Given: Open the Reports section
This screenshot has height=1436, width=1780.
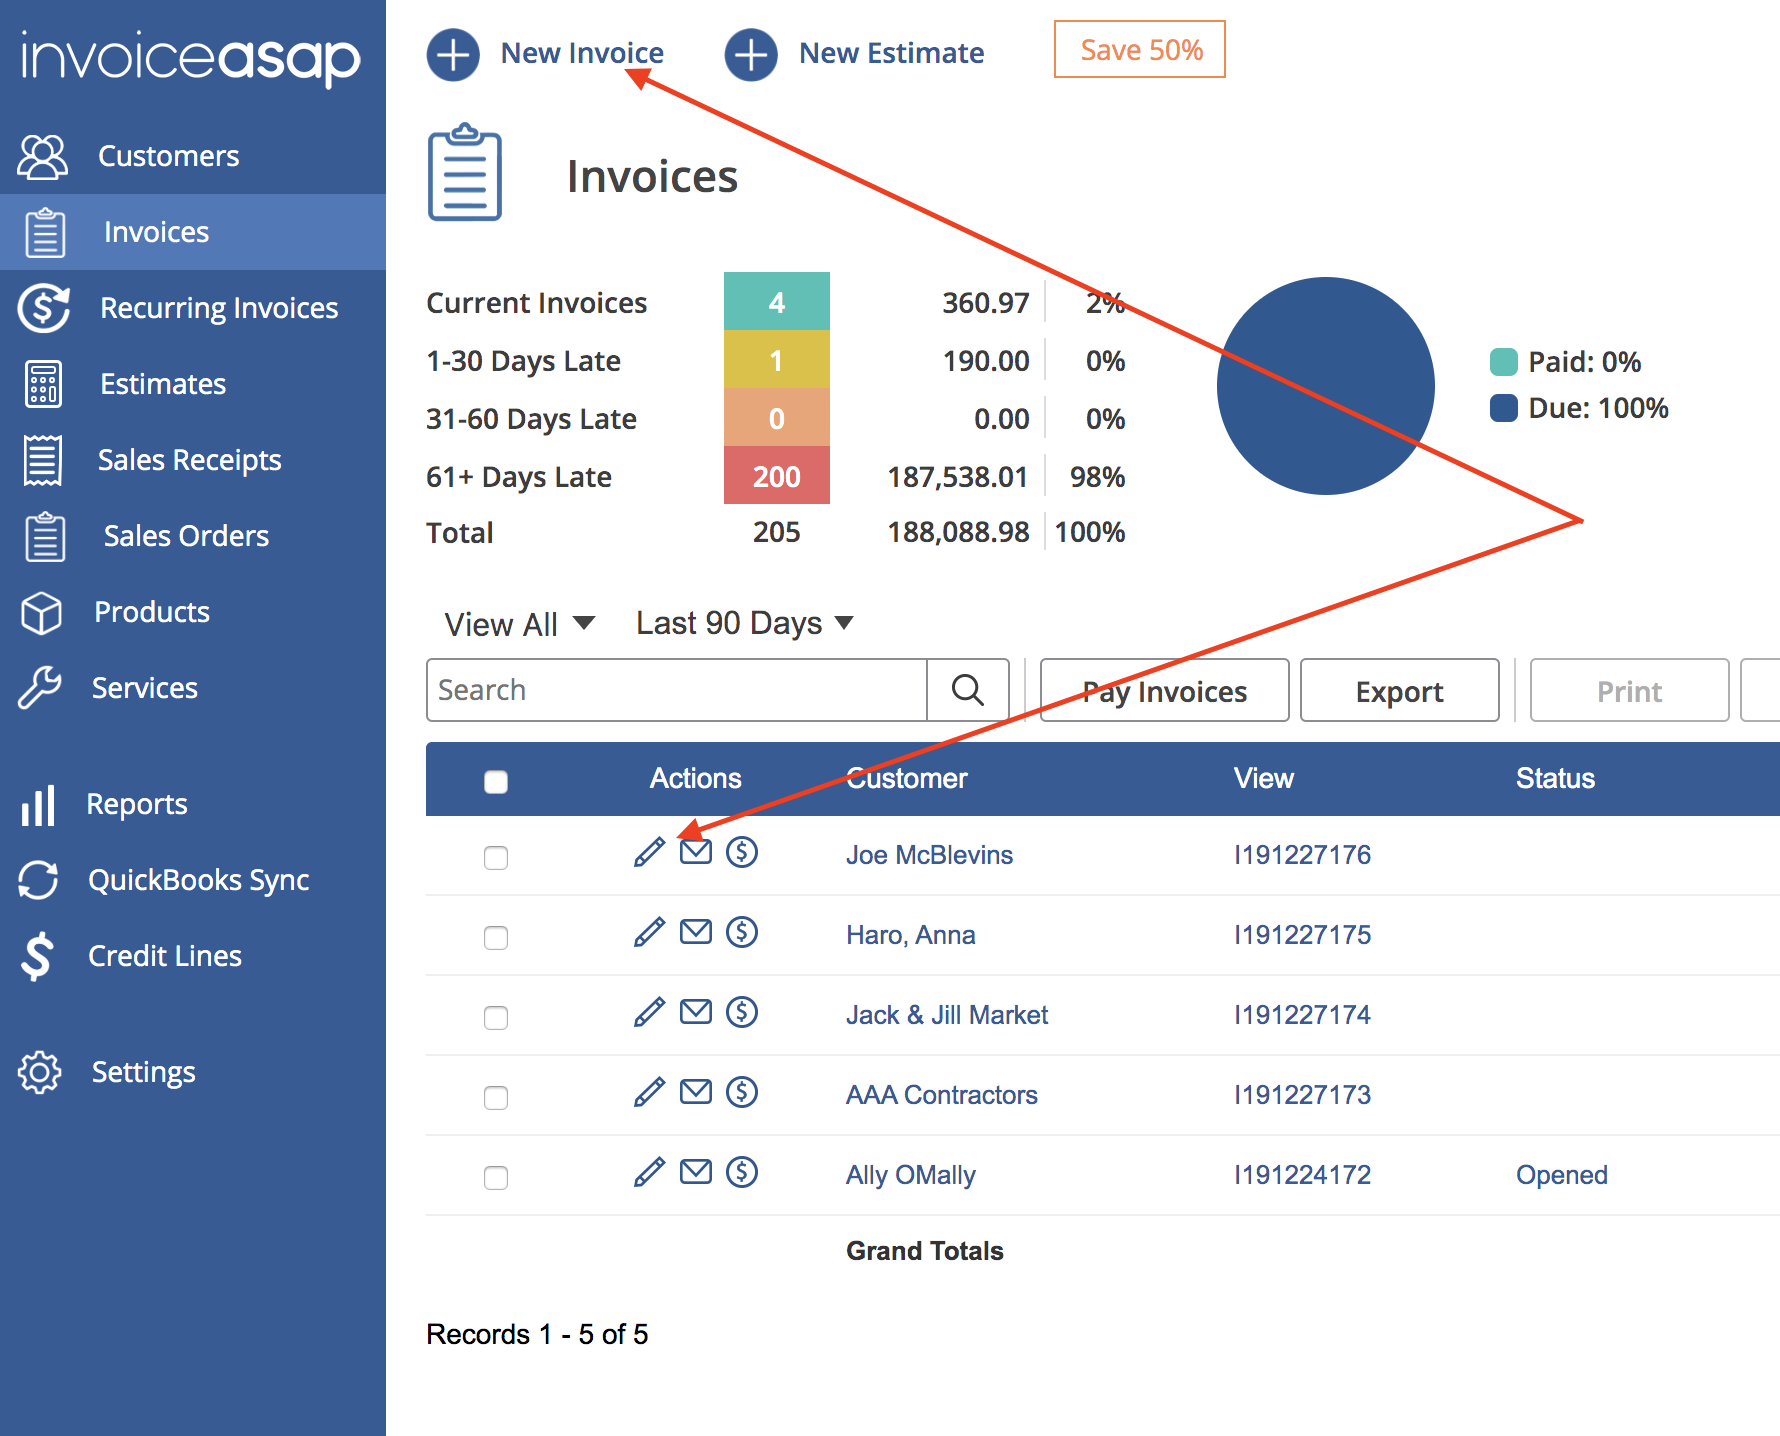Looking at the screenshot, I should click(x=136, y=803).
